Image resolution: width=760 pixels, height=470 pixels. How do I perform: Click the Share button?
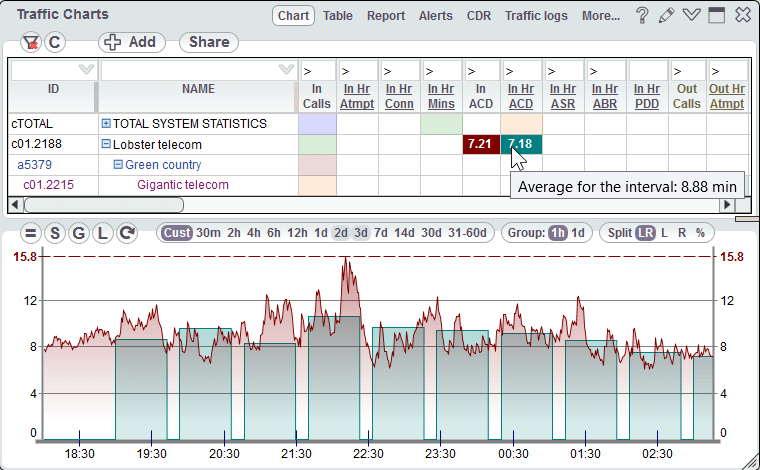click(208, 42)
